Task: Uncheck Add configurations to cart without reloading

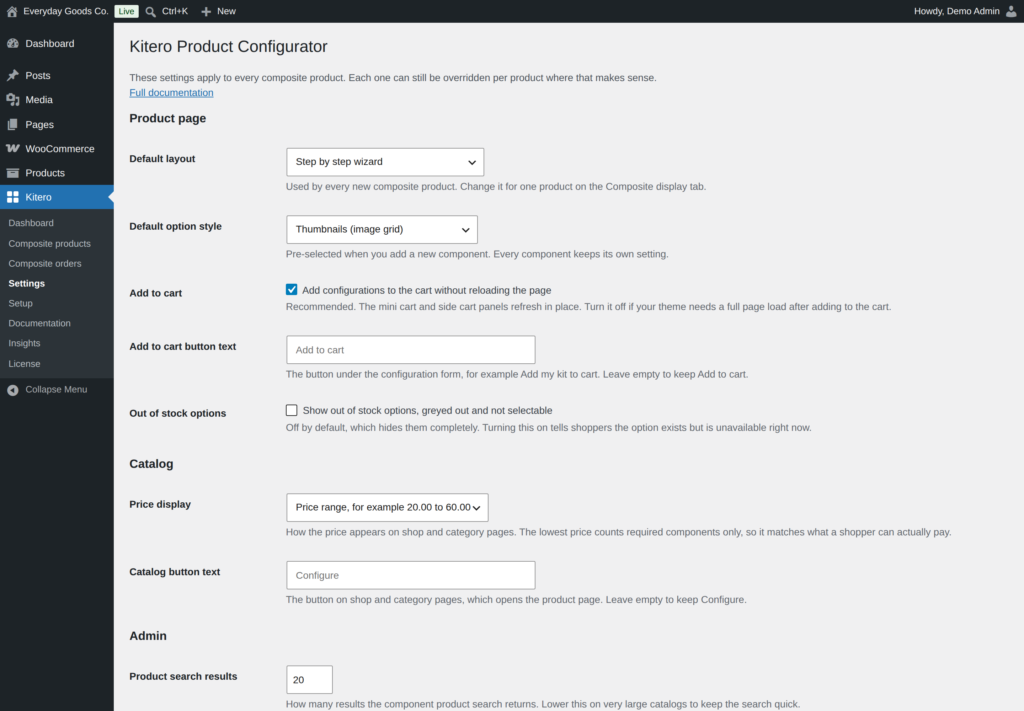Action: 291,290
